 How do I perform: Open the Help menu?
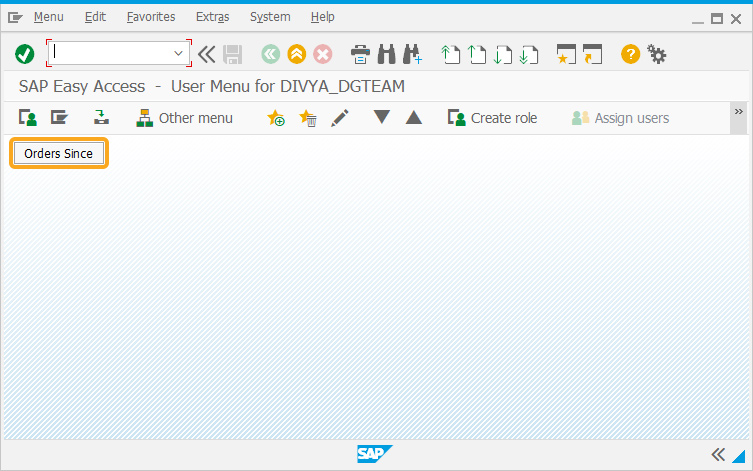(322, 17)
